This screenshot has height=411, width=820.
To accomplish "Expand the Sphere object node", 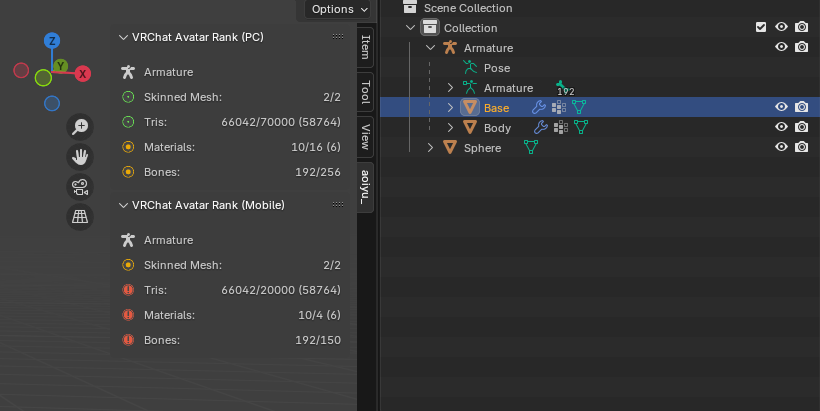I will pos(430,147).
